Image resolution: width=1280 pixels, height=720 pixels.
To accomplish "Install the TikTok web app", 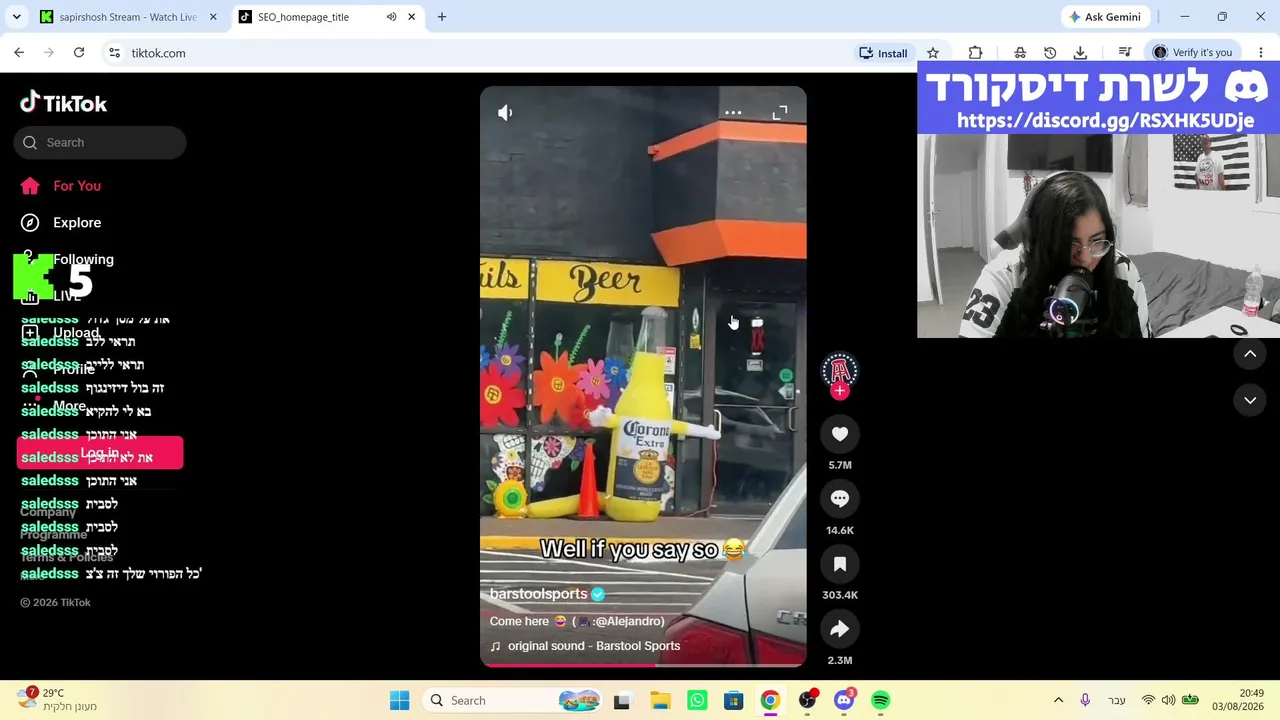I will tap(883, 53).
